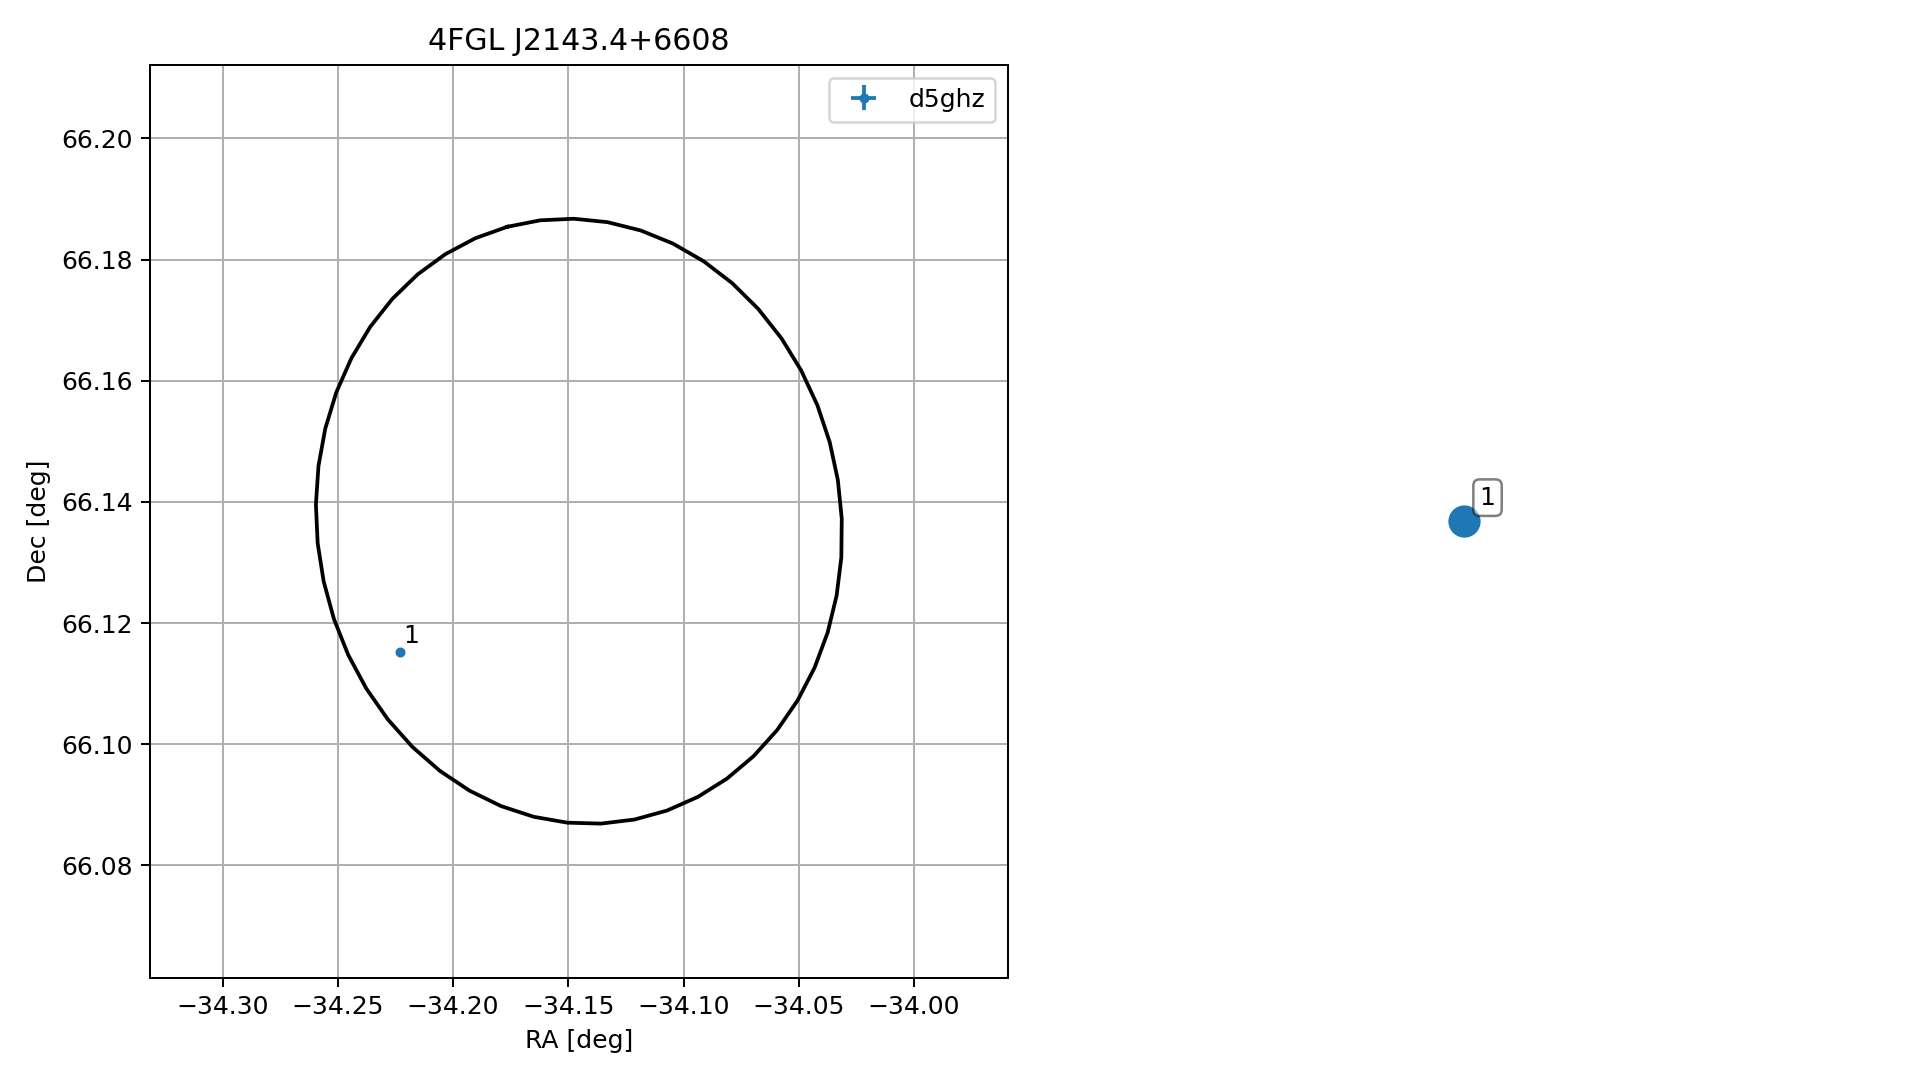Click the boxed label 1 beside the large marker

(x=1487, y=497)
